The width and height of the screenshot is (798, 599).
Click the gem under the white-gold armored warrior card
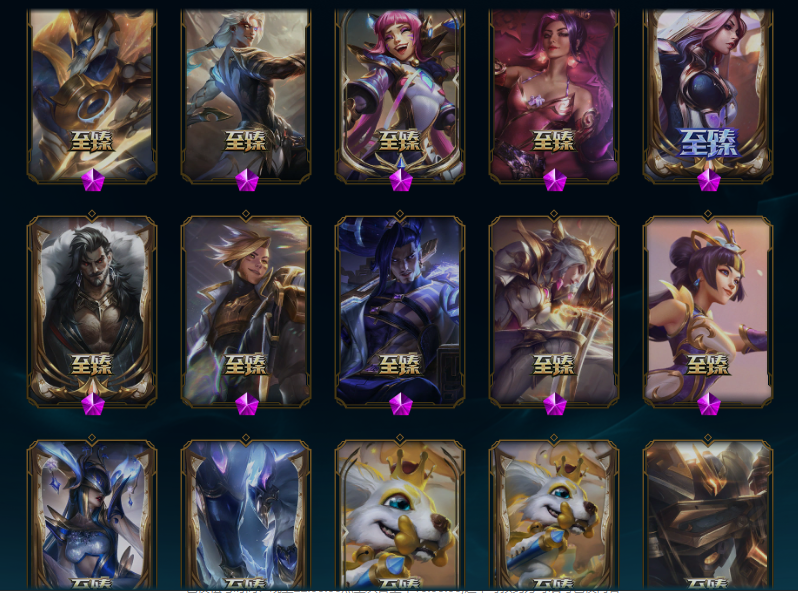coord(555,404)
